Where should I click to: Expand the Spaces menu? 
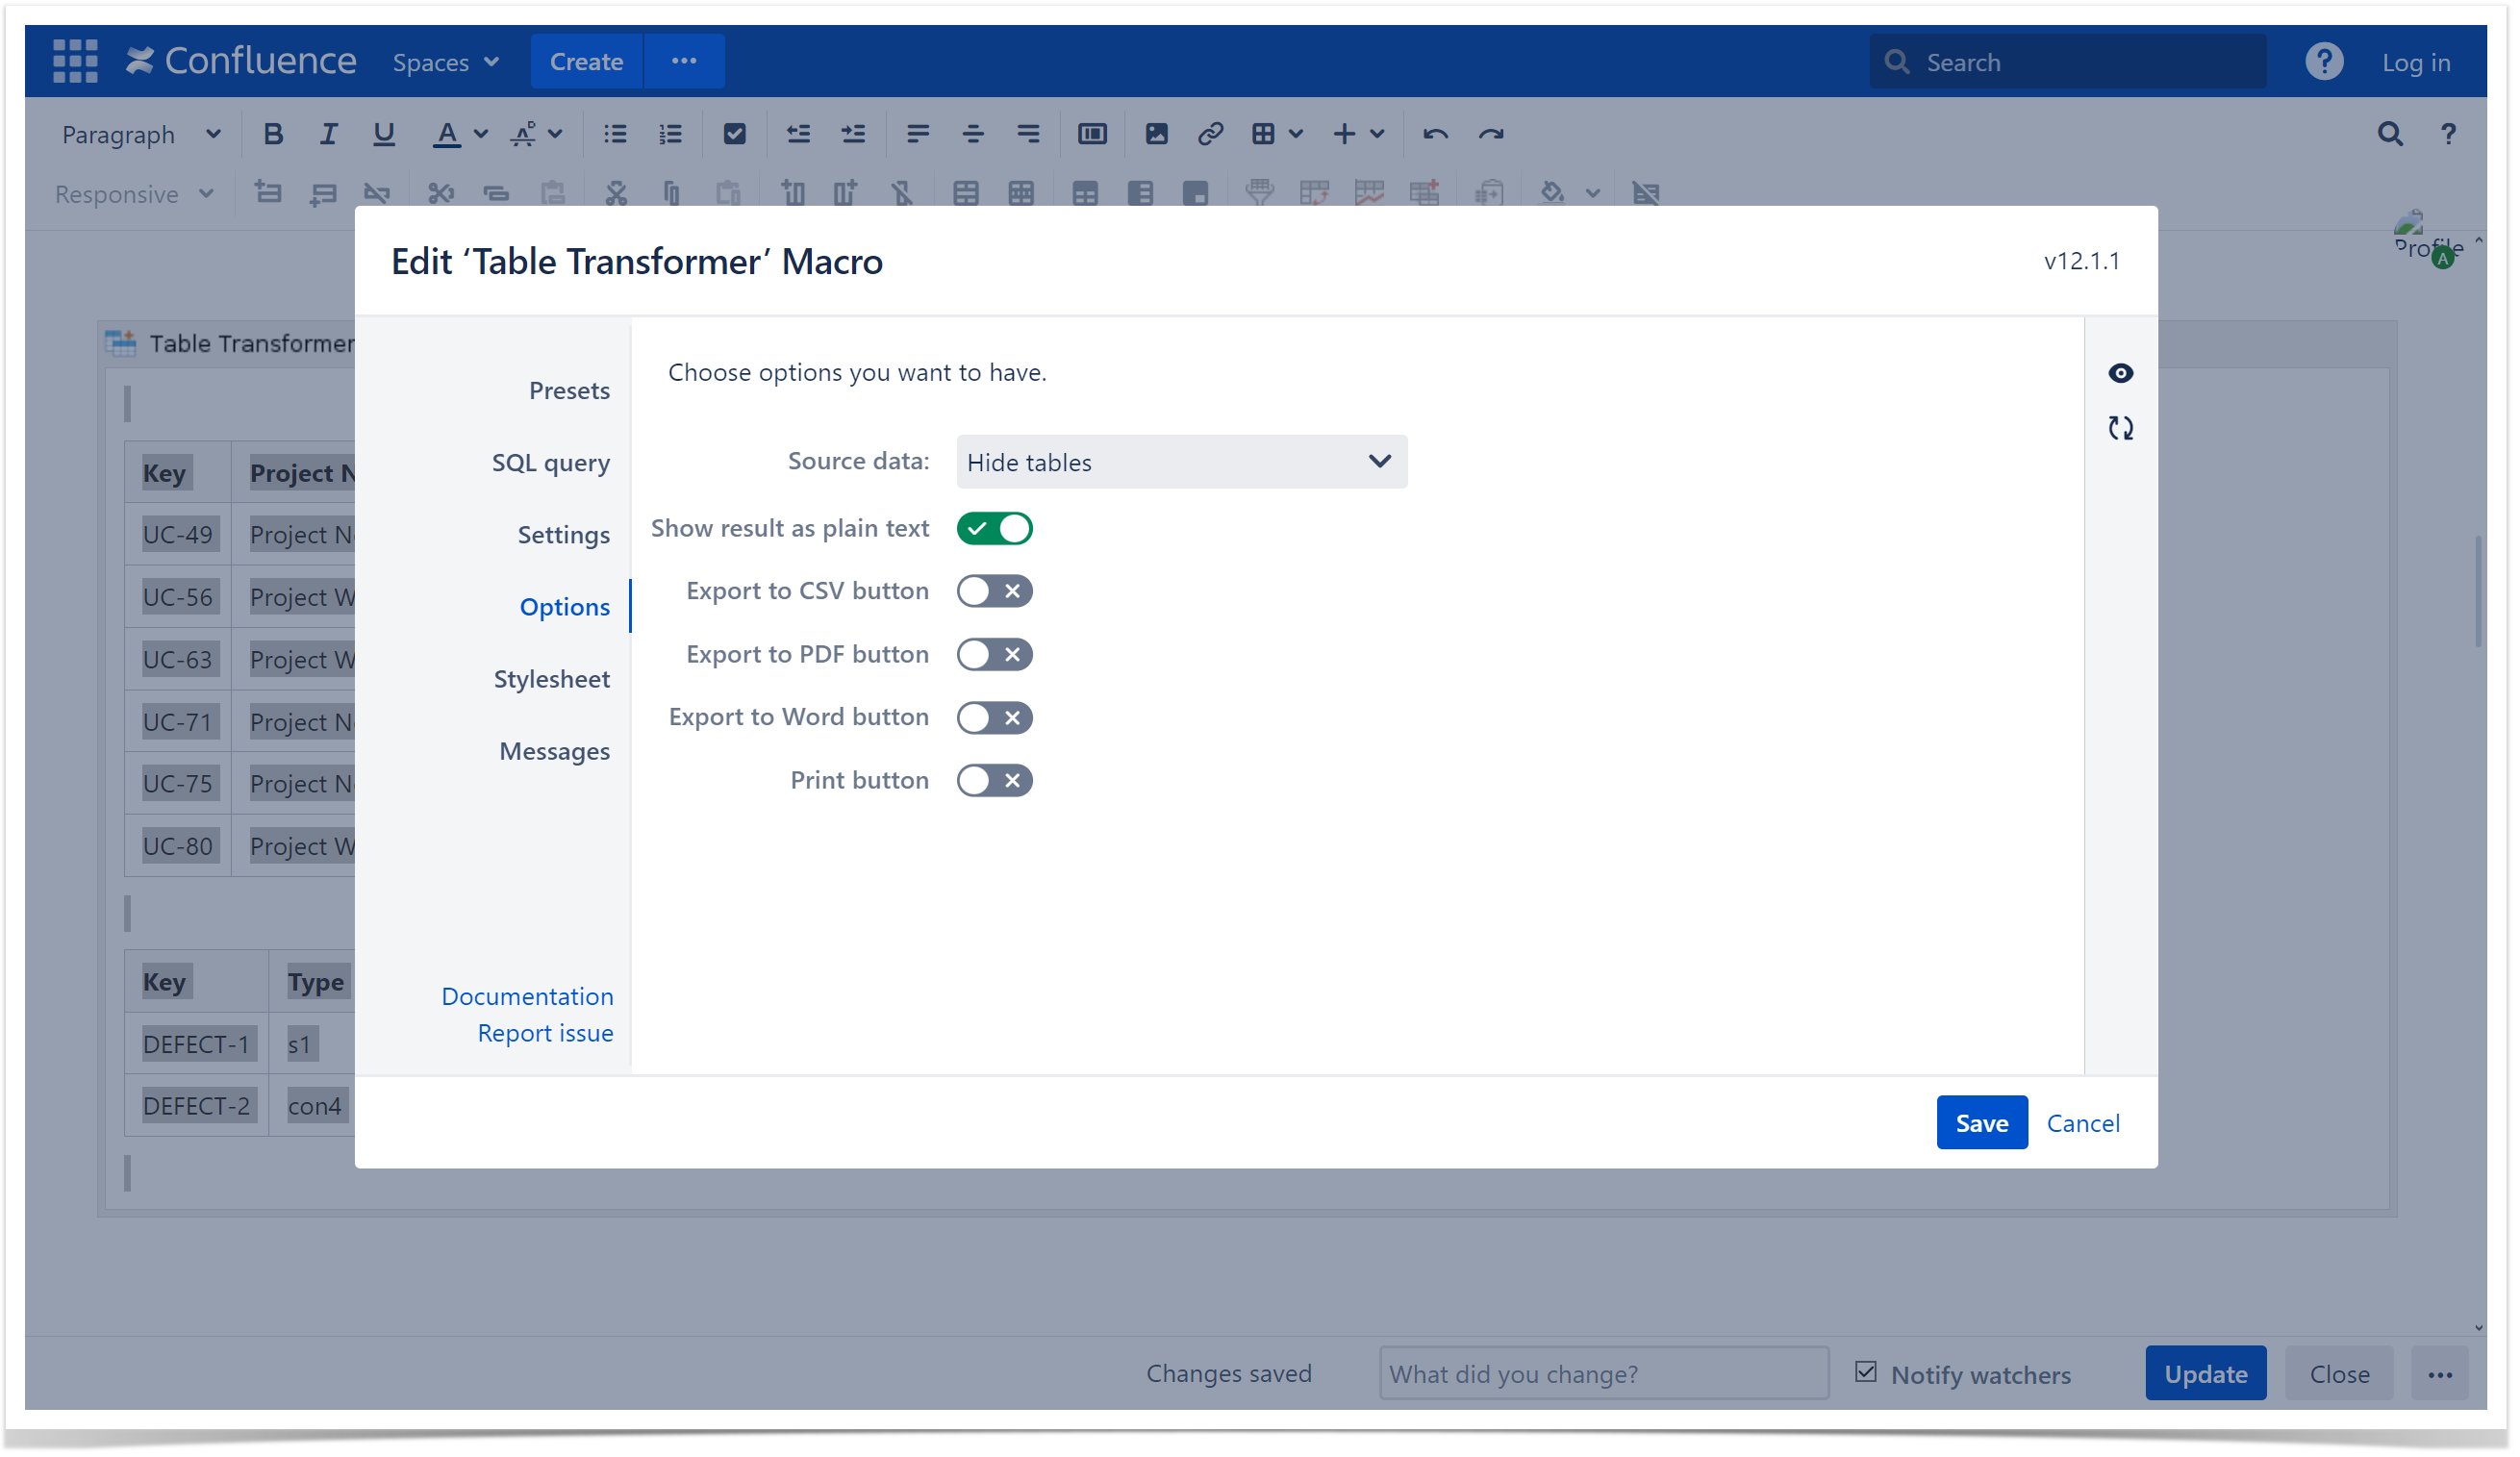tap(445, 62)
